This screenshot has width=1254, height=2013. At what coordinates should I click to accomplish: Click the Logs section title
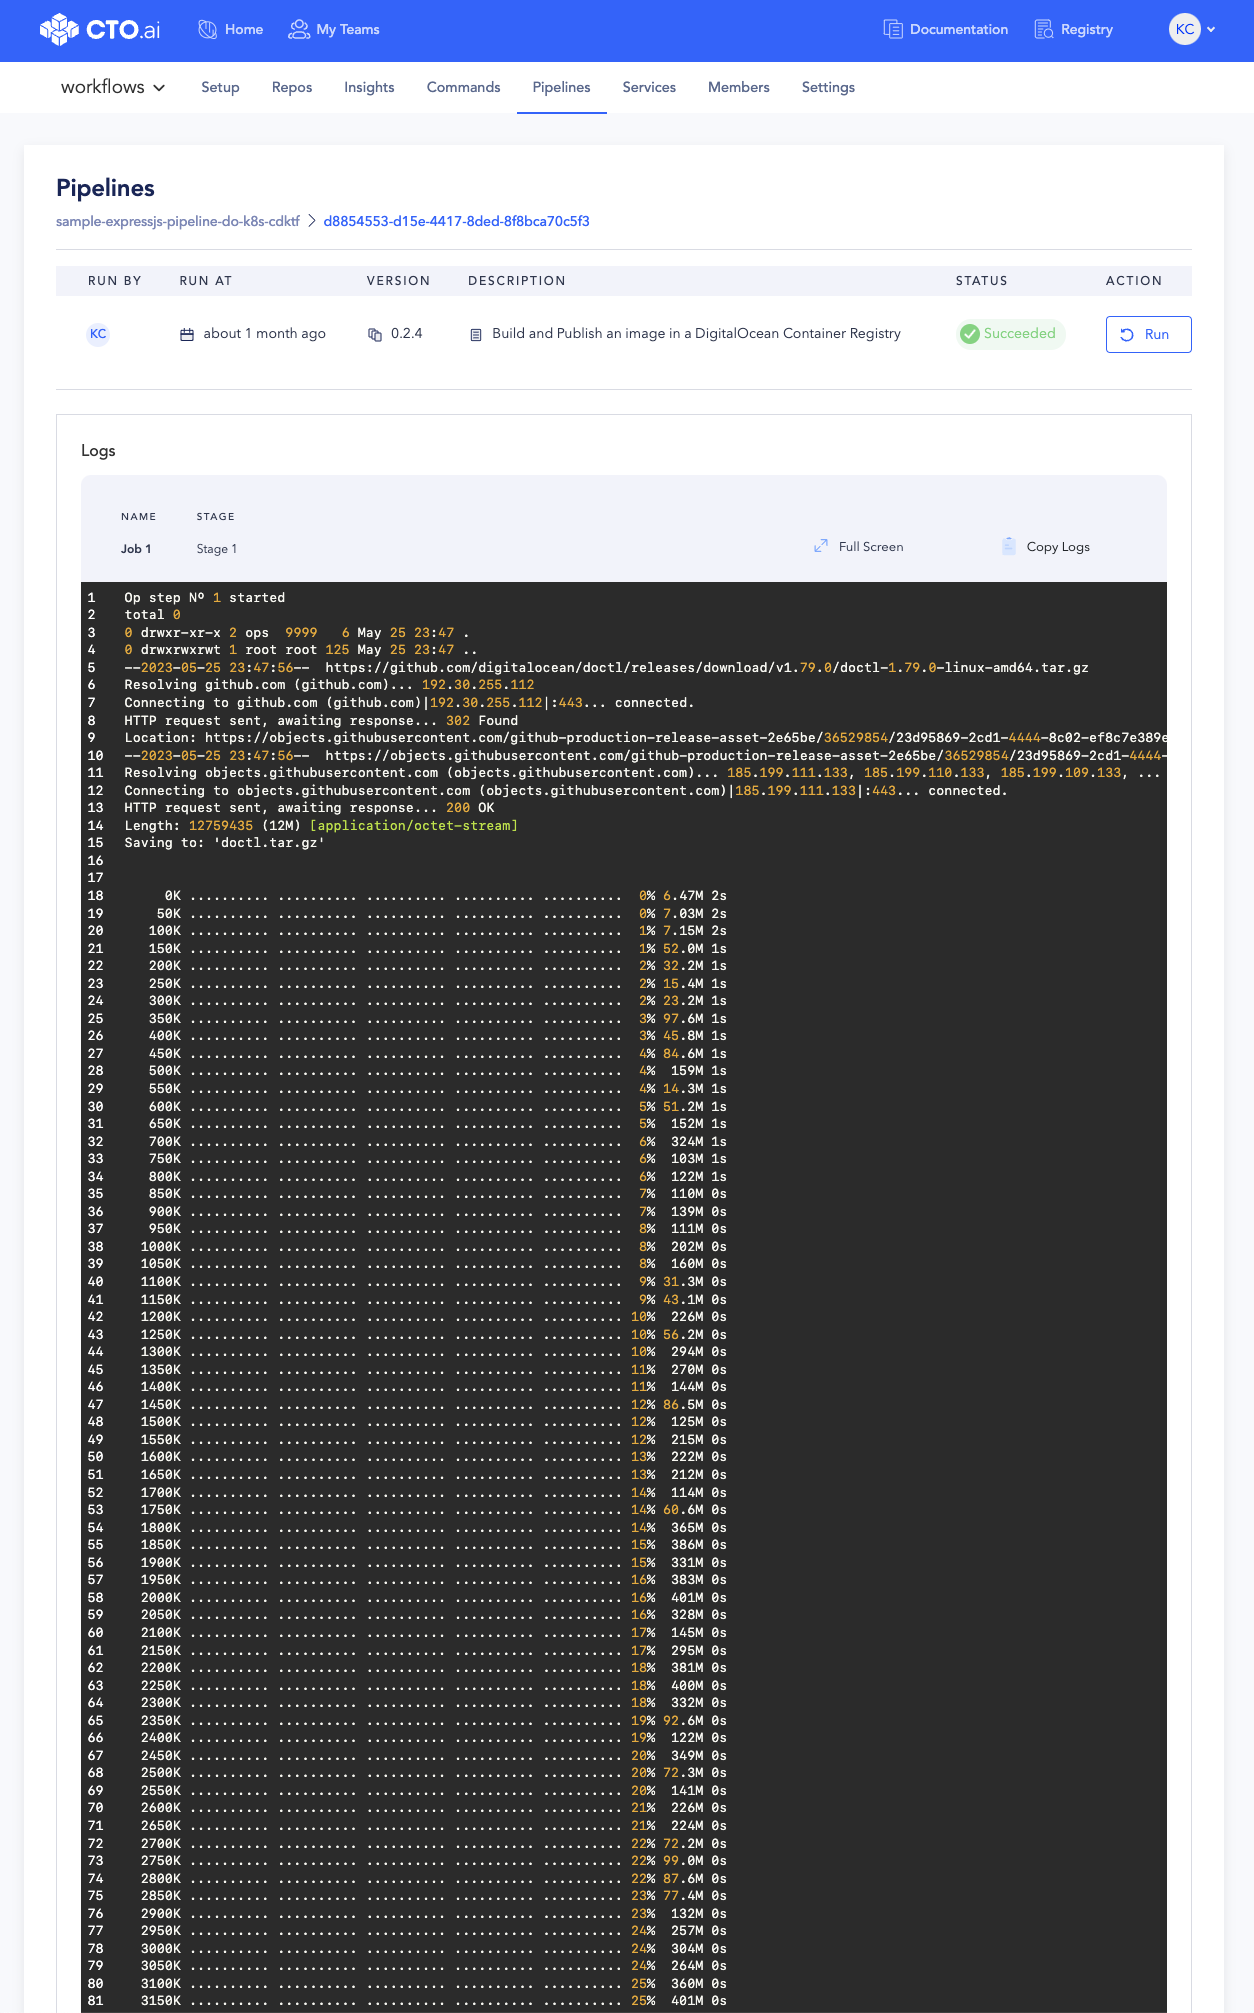(x=98, y=451)
